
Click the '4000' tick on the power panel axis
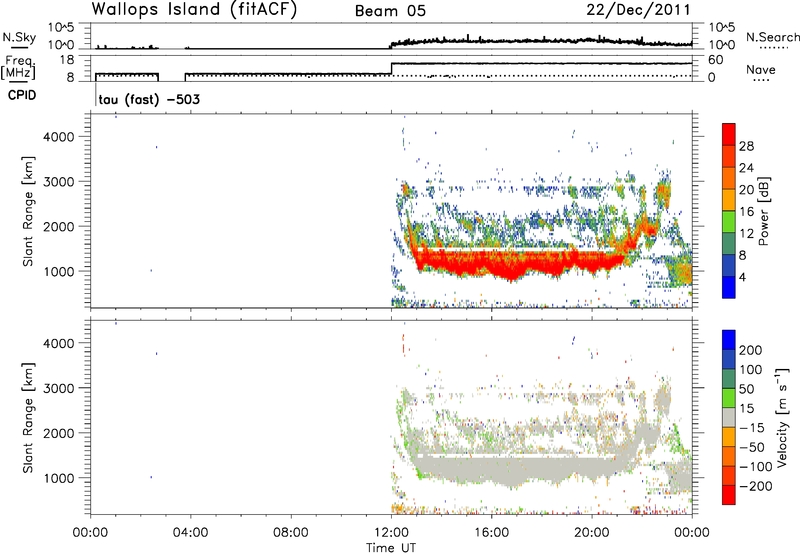tap(58, 137)
